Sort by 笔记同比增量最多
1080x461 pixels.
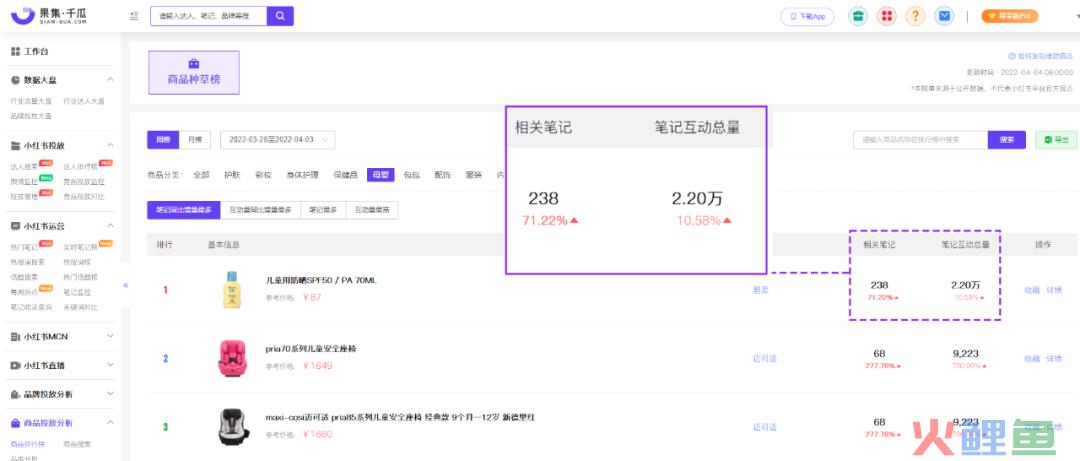point(183,210)
